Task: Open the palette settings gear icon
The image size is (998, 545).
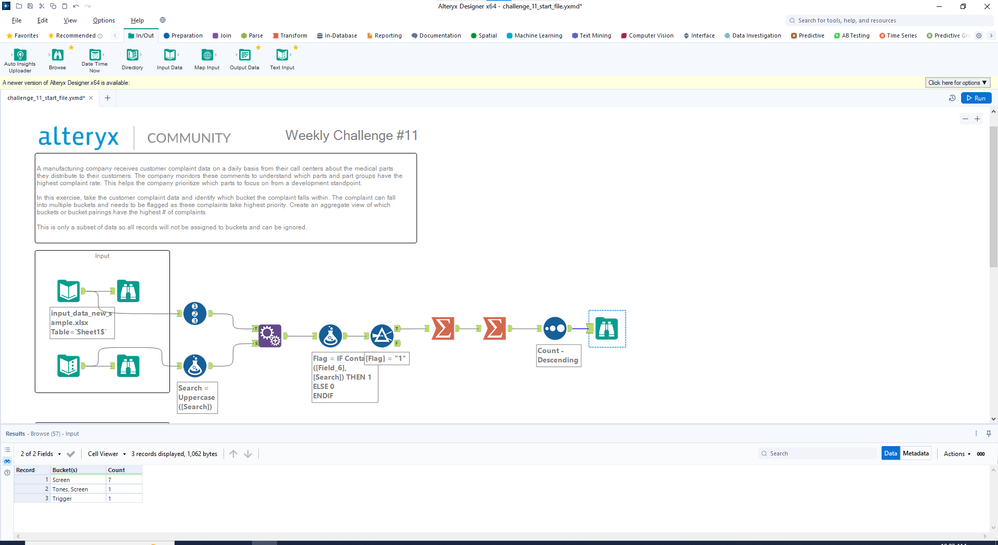Action: point(979,36)
